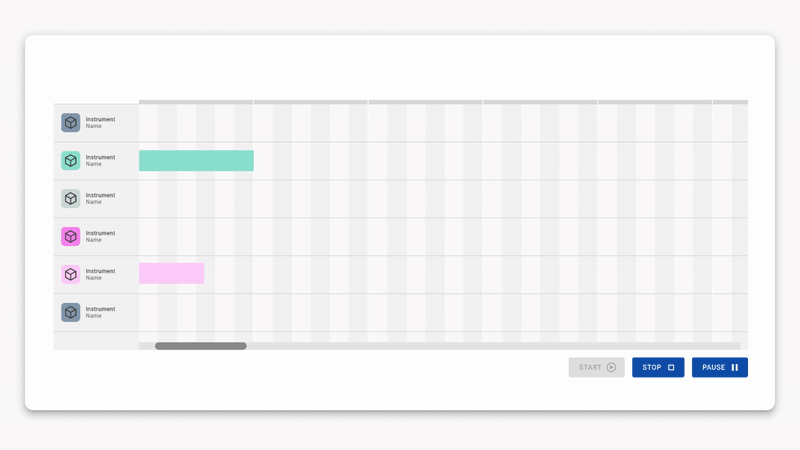Click the slate-blue cube icon in first row
Viewport: 800px width, 450px height.
click(x=70, y=122)
